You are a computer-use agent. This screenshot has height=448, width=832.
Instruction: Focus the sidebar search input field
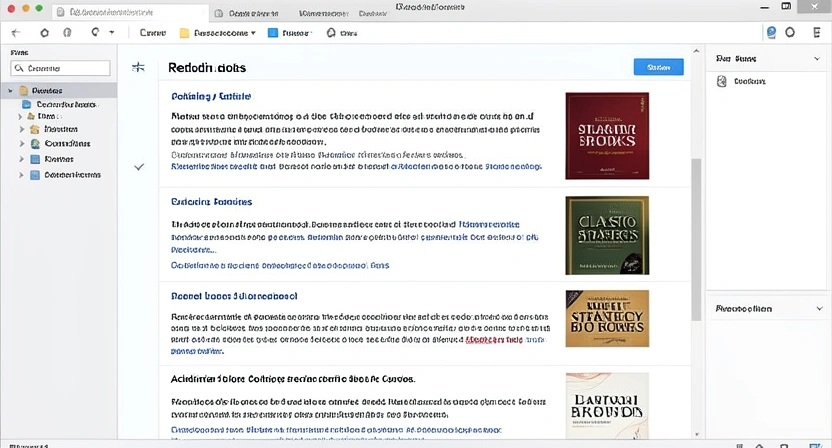click(60, 68)
